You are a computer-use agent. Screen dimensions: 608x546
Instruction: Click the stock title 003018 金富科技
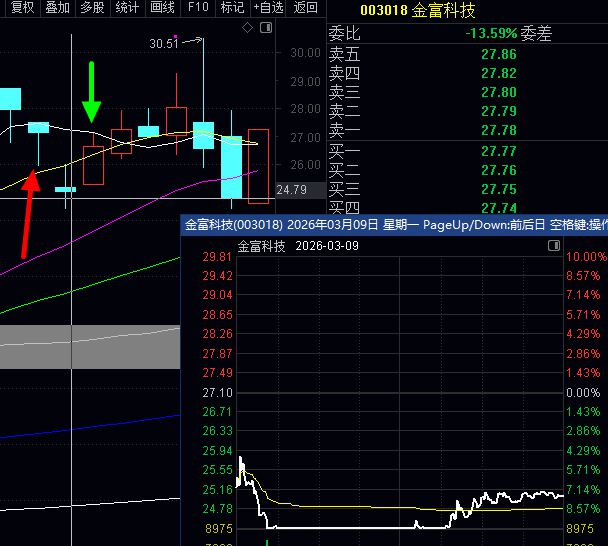point(418,10)
